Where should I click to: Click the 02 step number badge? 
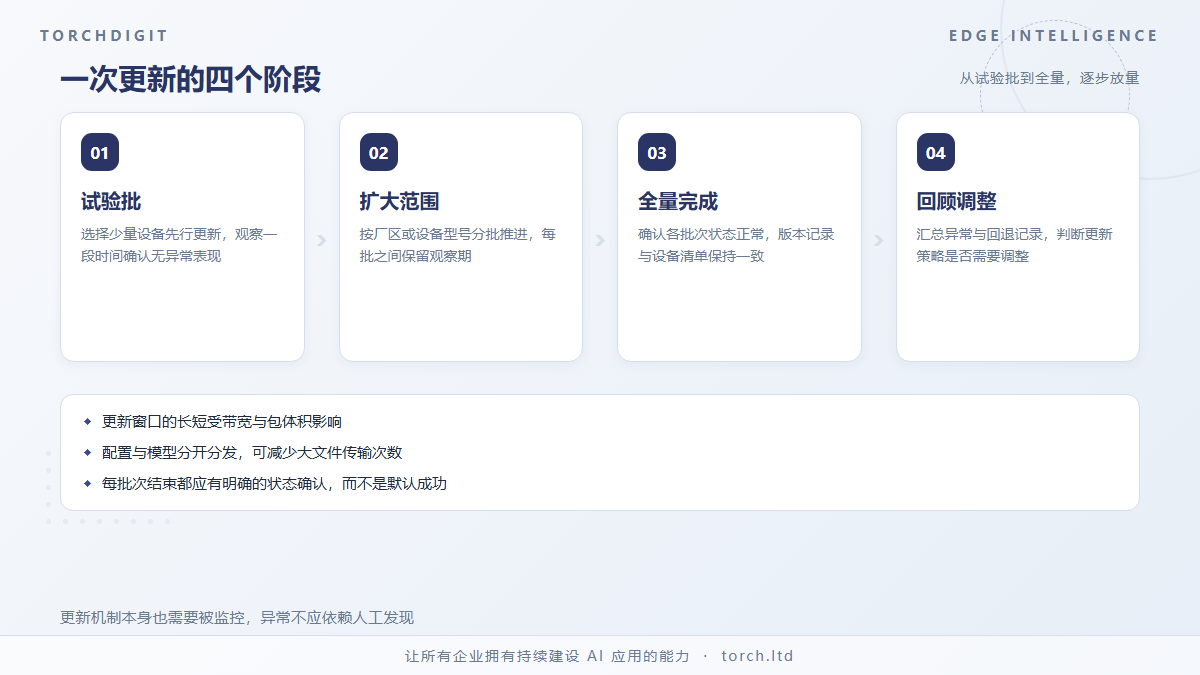tap(379, 153)
